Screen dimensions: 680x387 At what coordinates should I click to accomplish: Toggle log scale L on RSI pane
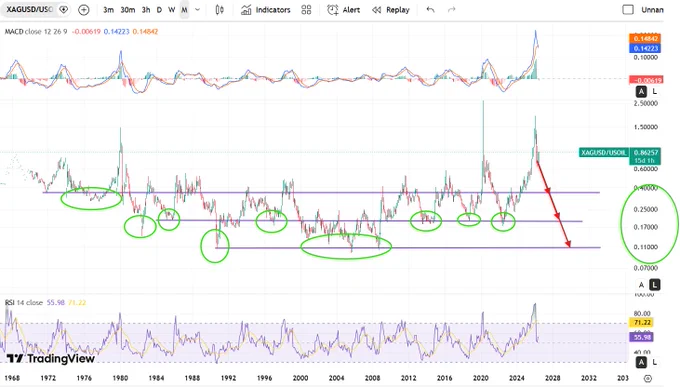tap(654, 362)
